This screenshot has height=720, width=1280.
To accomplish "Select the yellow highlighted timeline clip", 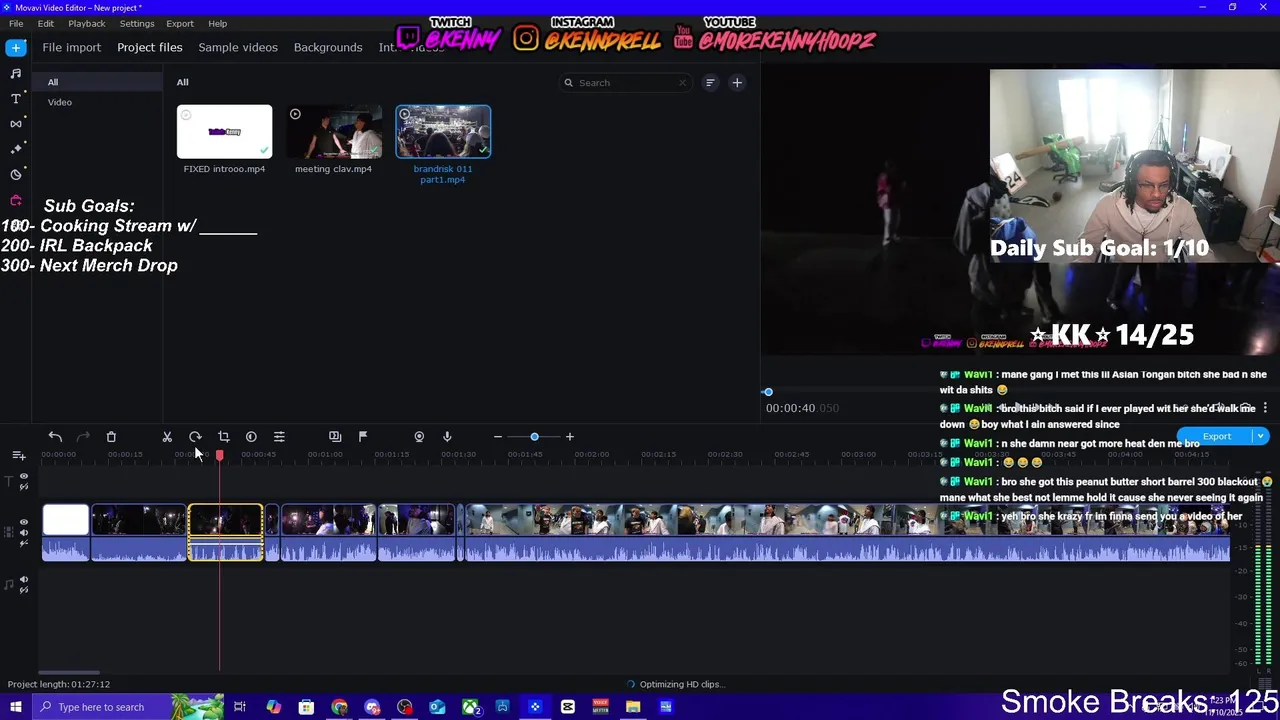I will pos(226,532).
